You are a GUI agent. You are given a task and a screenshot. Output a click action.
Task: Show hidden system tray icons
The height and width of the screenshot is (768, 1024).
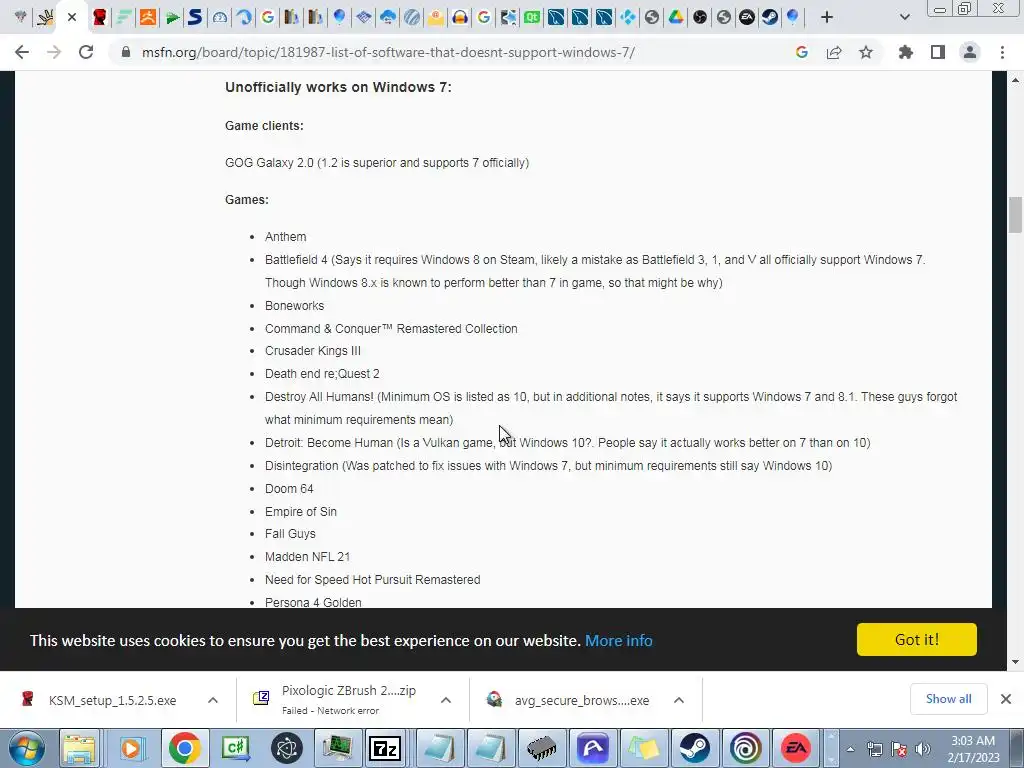tap(850, 749)
